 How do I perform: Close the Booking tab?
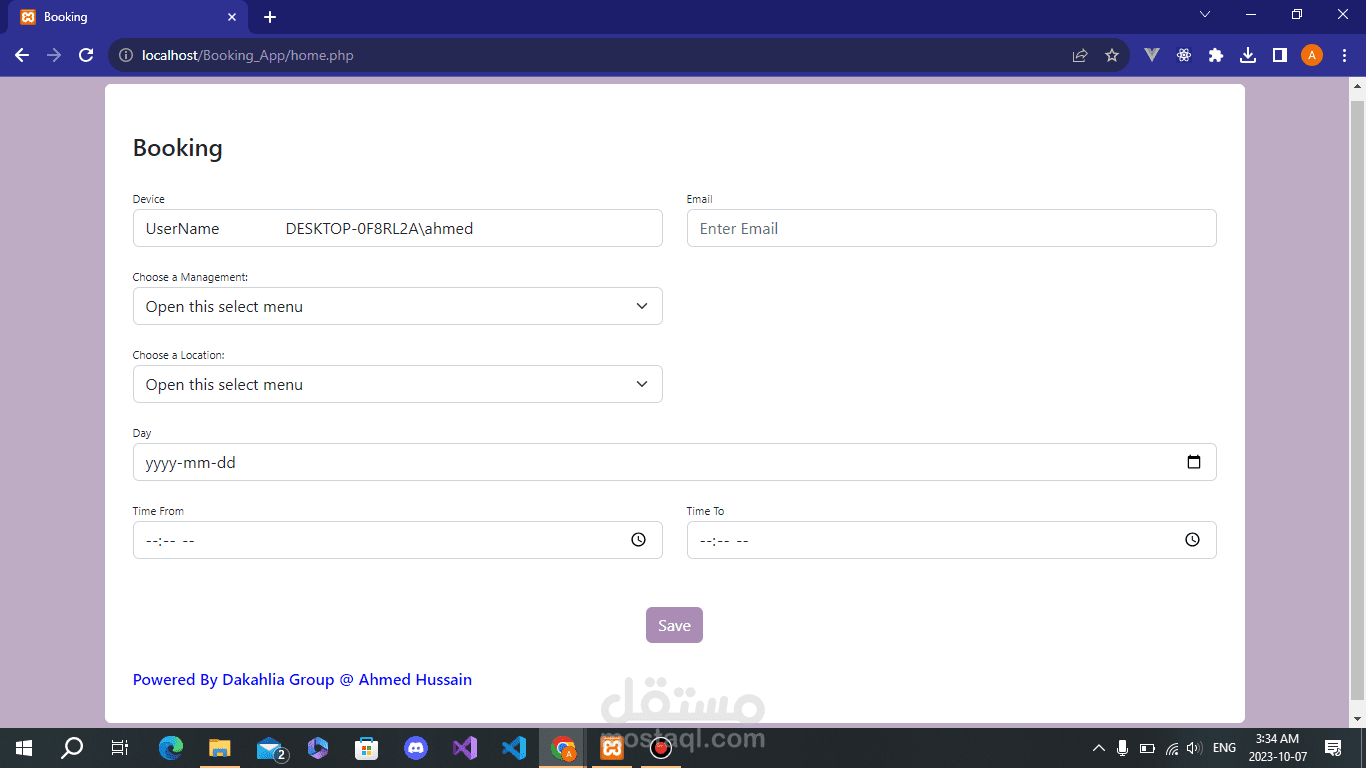click(x=232, y=17)
